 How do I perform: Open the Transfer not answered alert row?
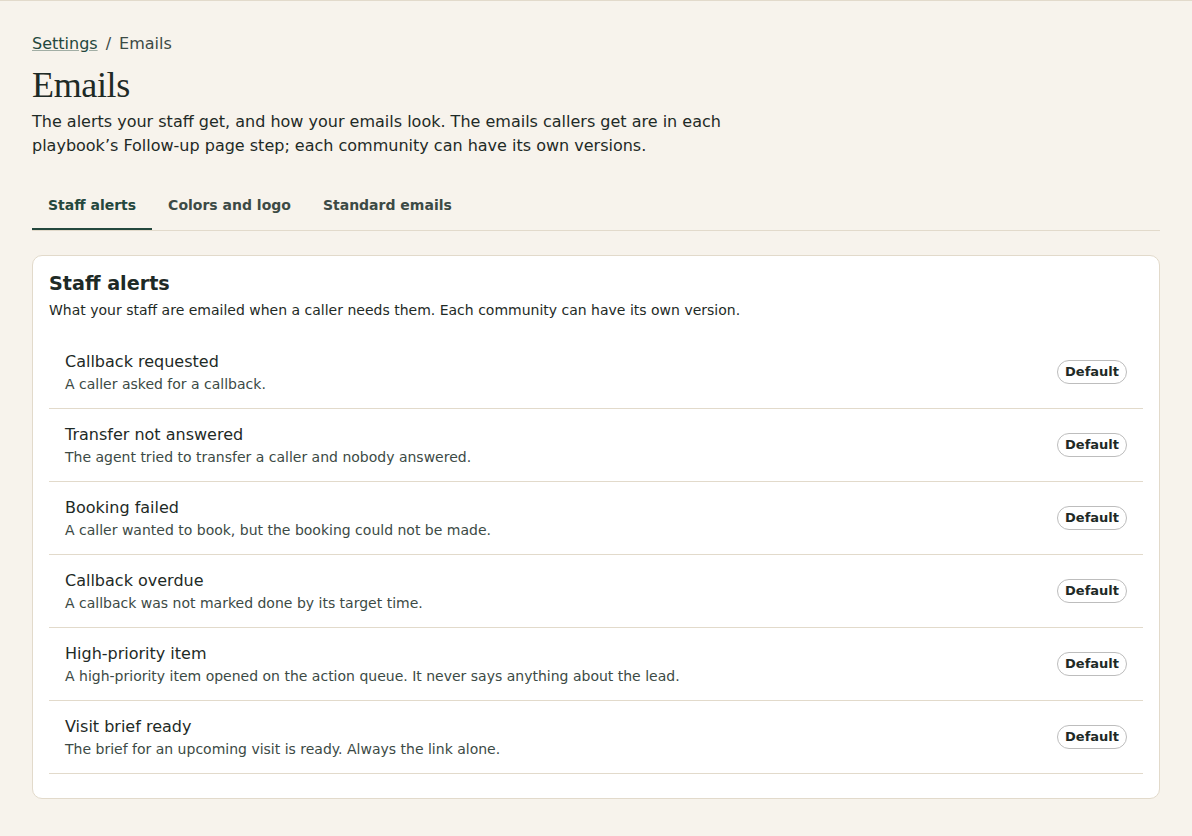coord(595,445)
